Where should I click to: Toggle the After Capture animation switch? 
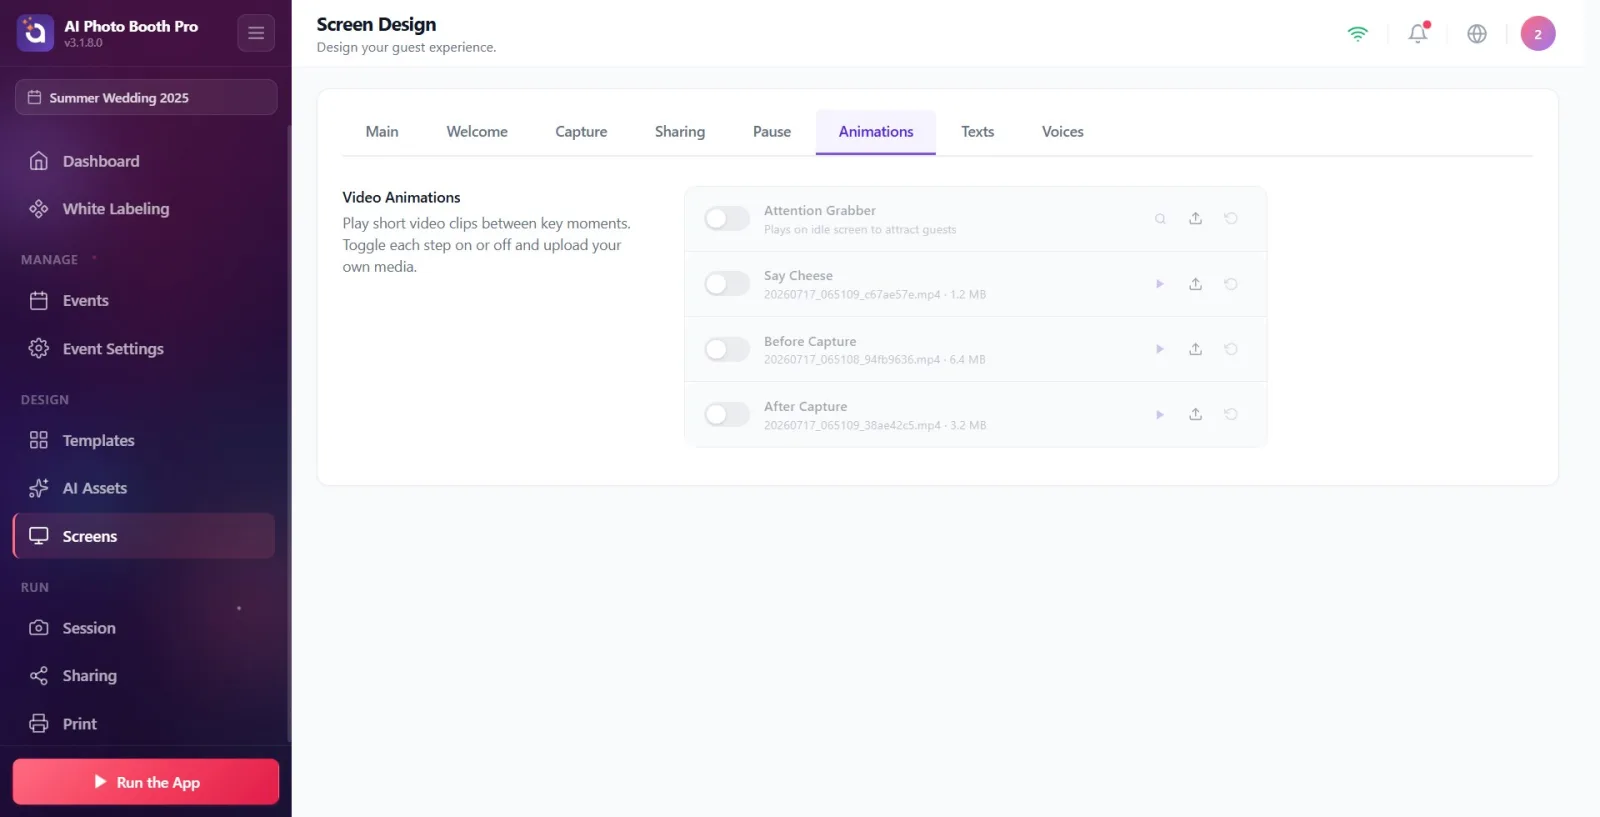pos(727,414)
